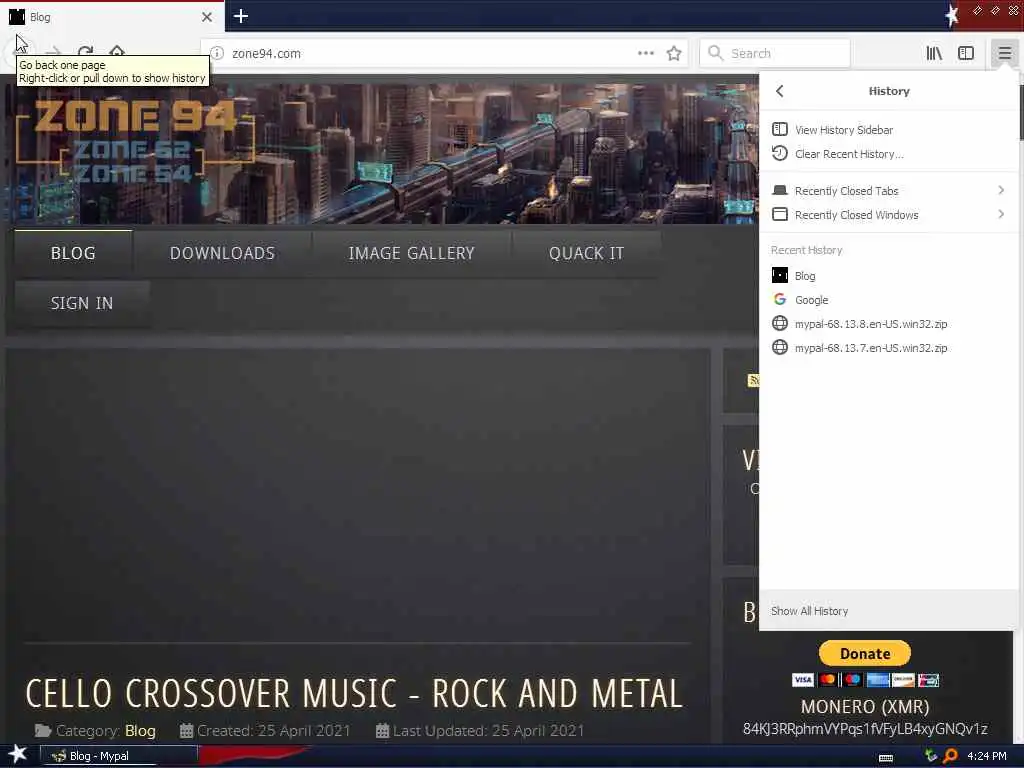Click the 4:24 PM clock
This screenshot has width=1024, height=768.
coord(987,756)
